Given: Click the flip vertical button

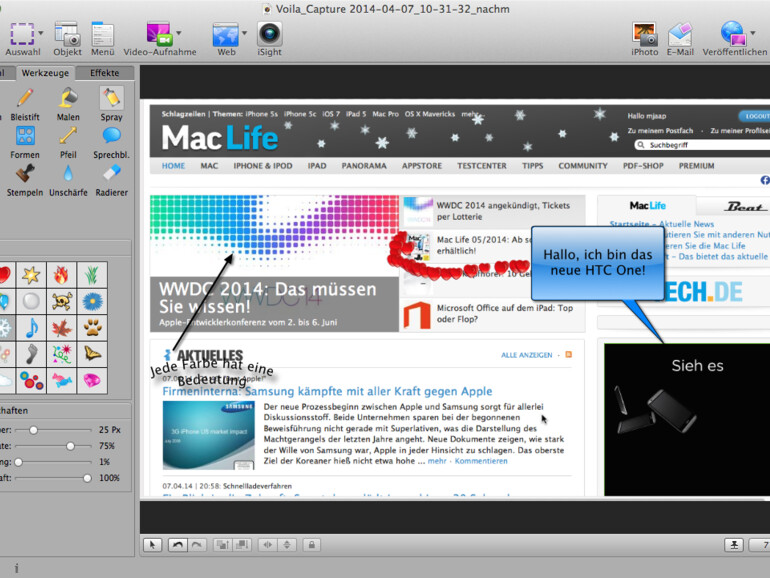Looking at the screenshot, I should [x=287, y=545].
